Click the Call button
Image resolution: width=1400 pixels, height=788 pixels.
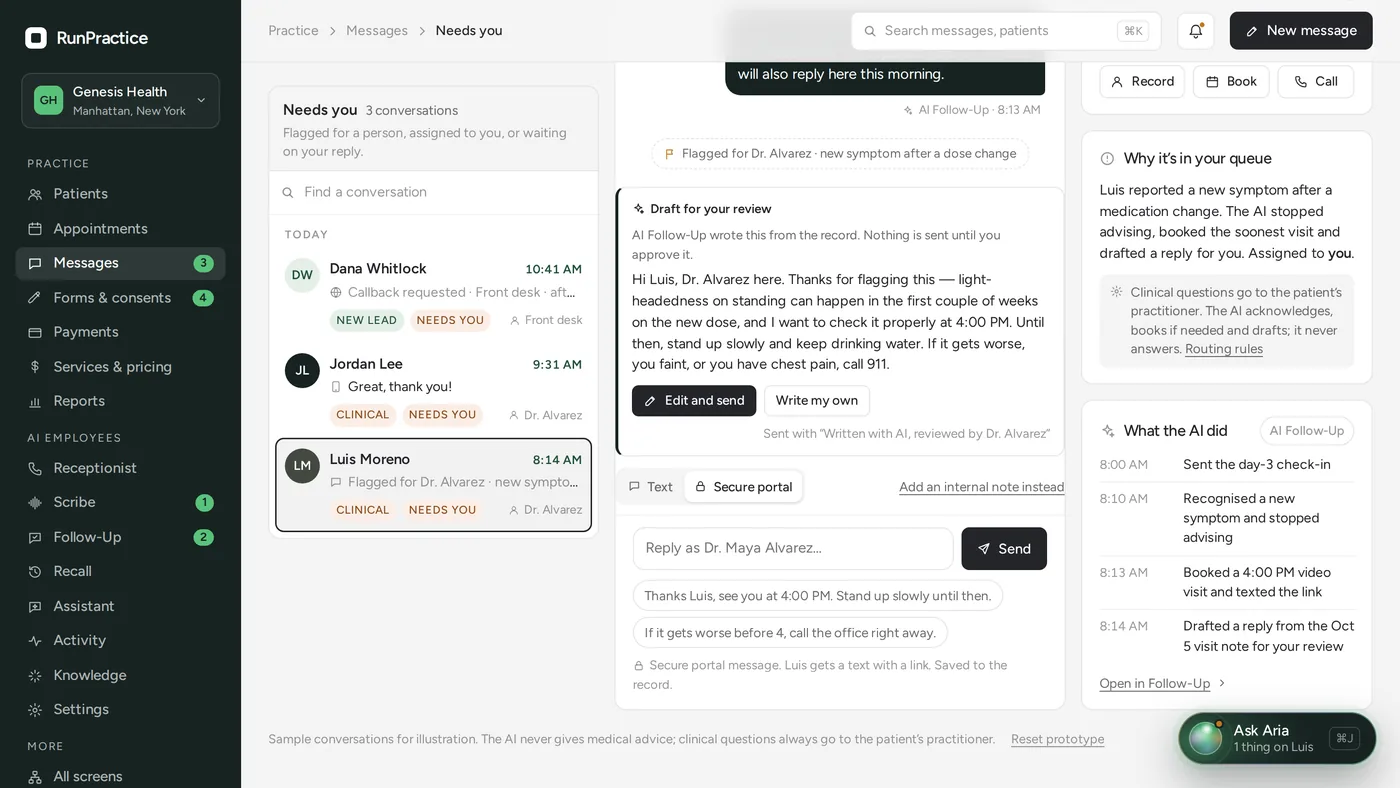click(1316, 82)
